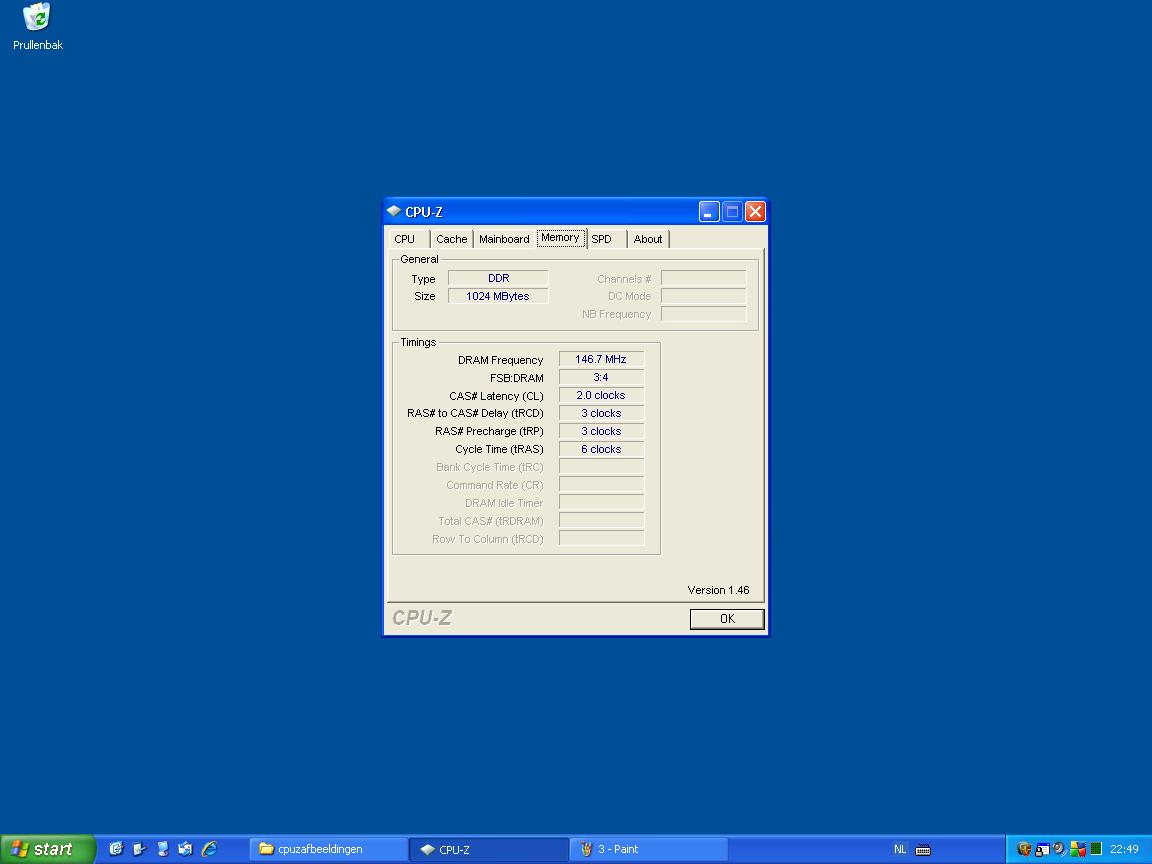
Task: Click the empty Bank Cycle Time field
Action: click(601, 467)
